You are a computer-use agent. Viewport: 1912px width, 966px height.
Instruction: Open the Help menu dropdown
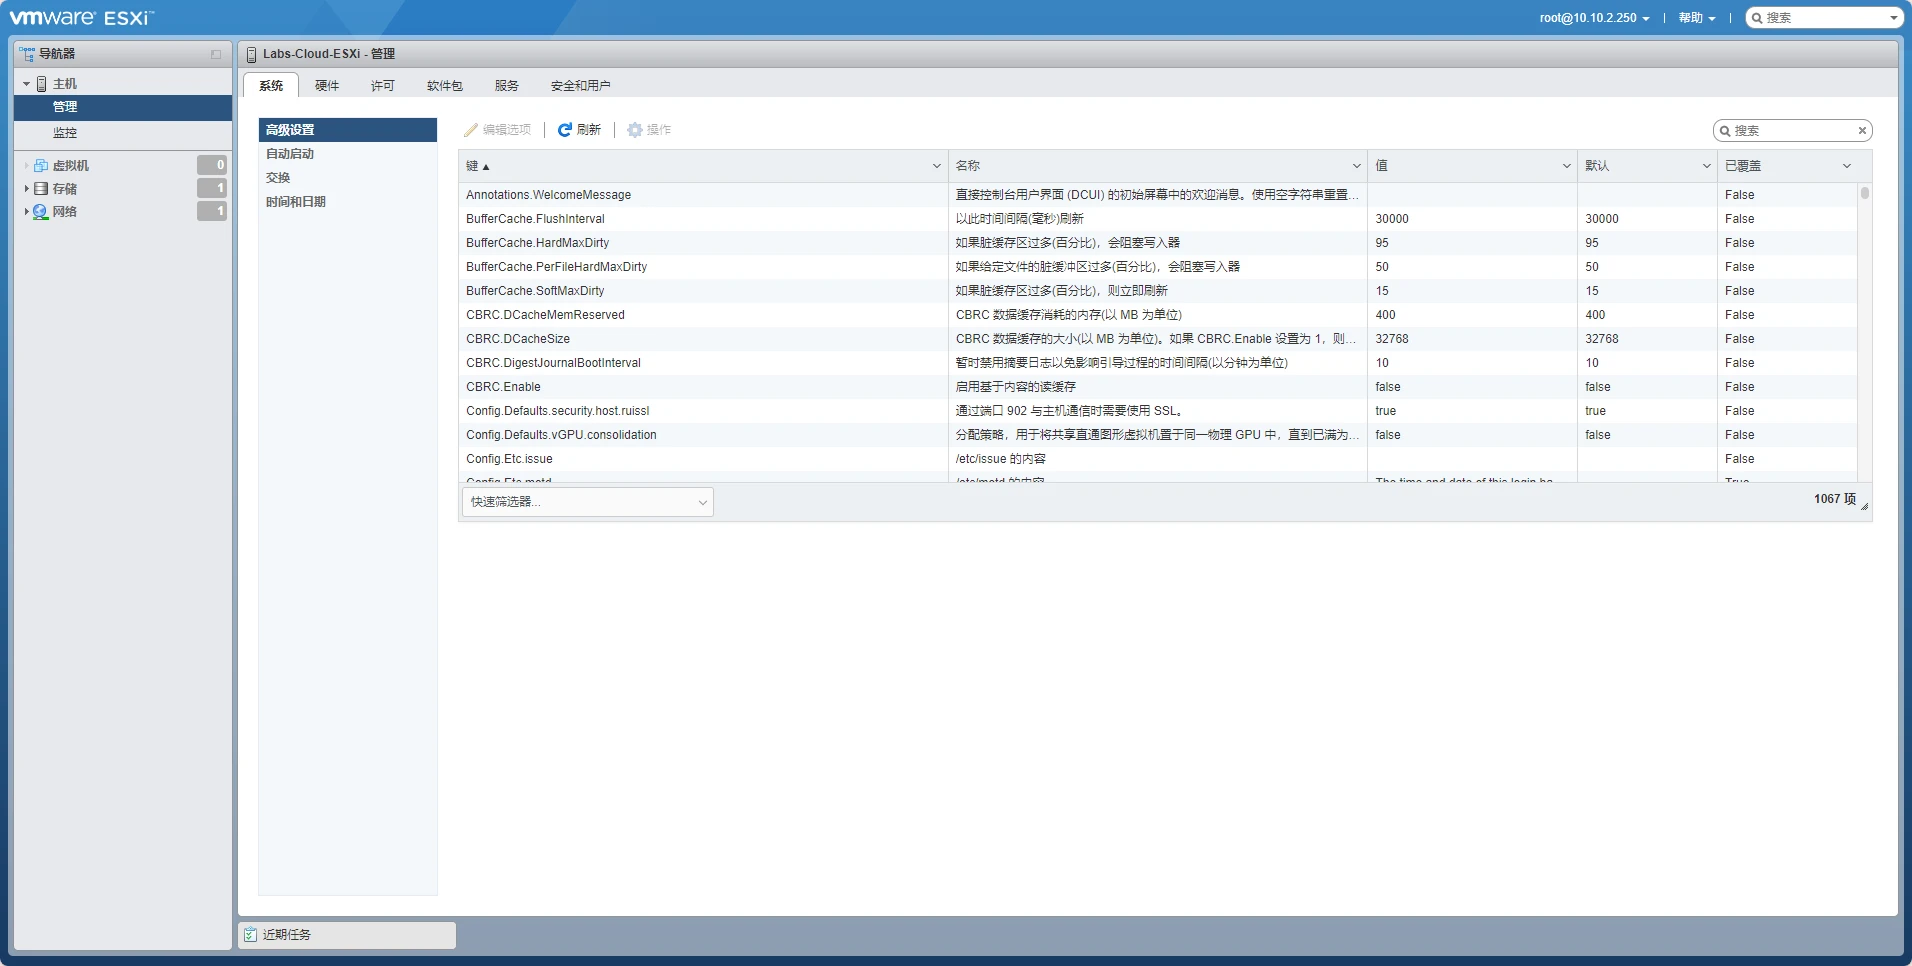click(1696, 18)
